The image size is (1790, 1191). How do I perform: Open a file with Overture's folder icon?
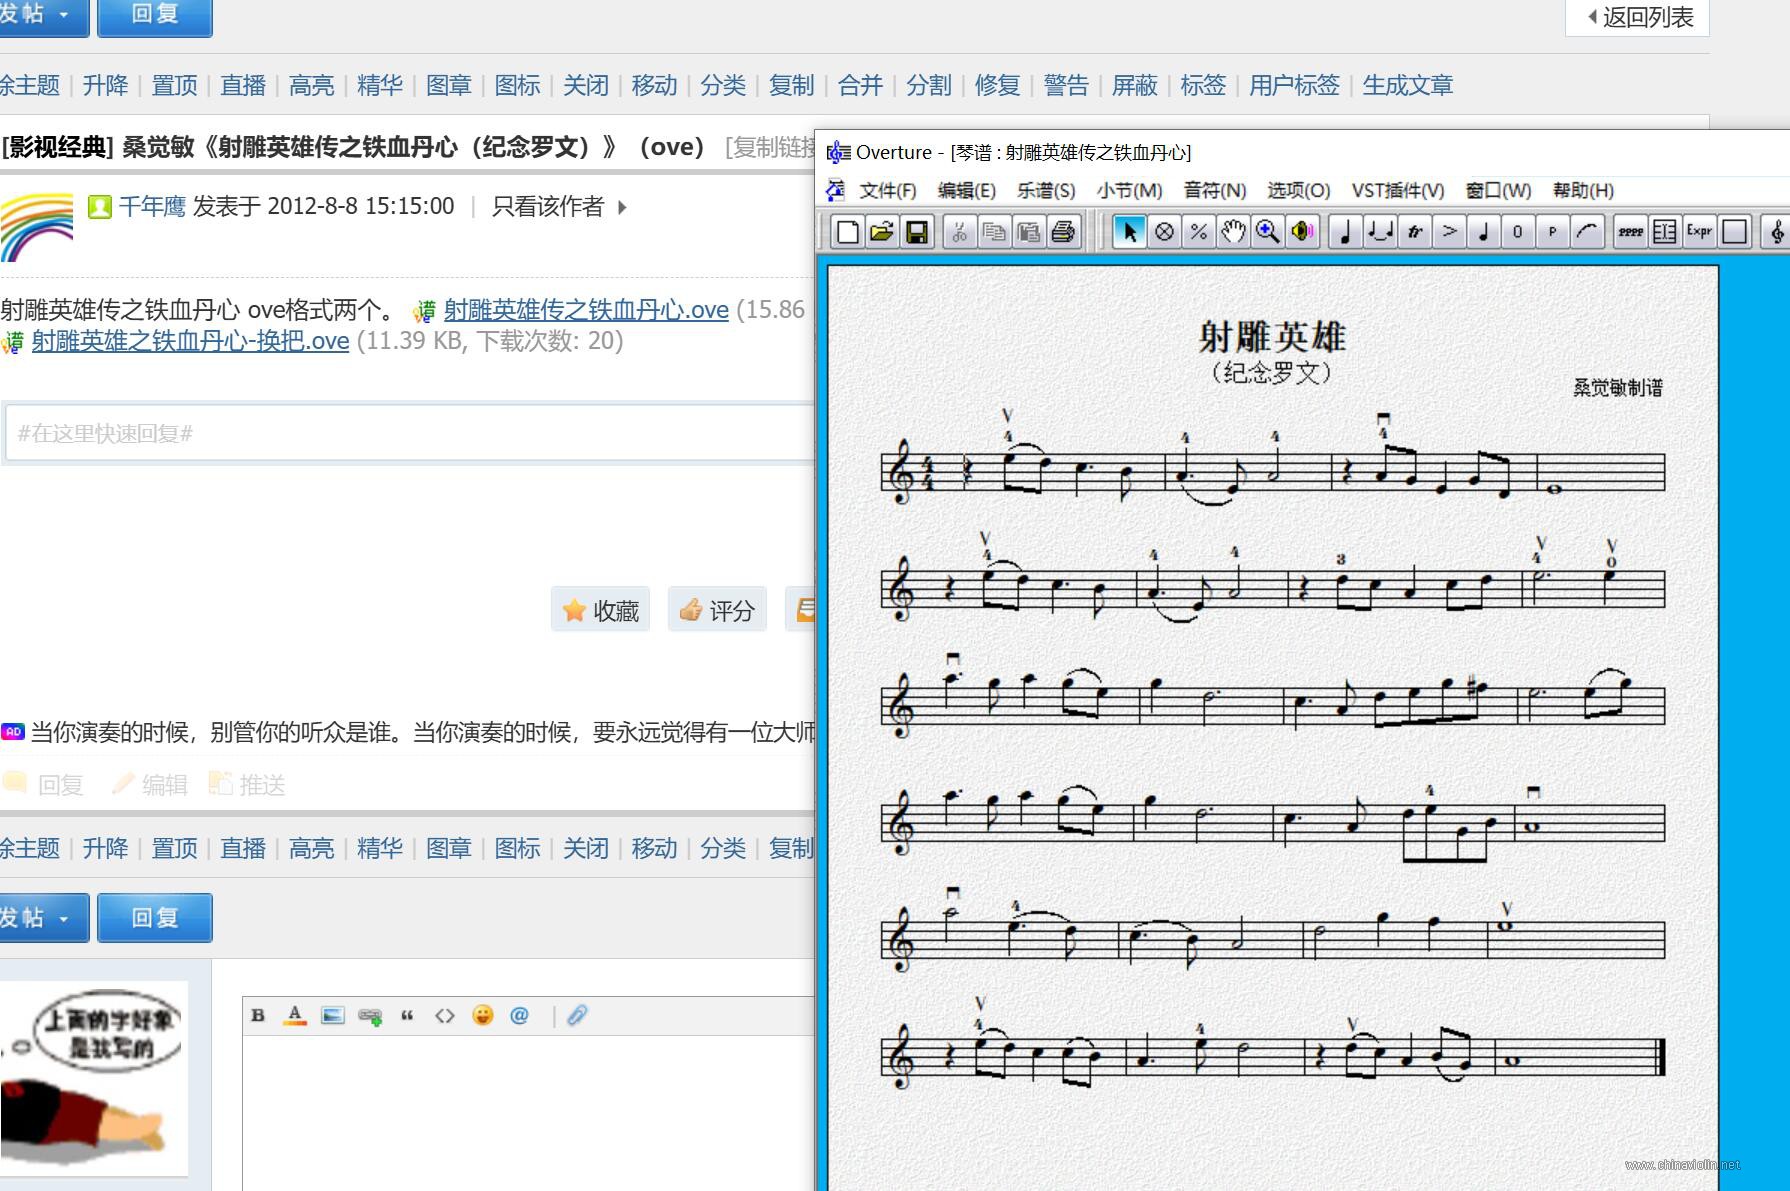coord(881,232)
